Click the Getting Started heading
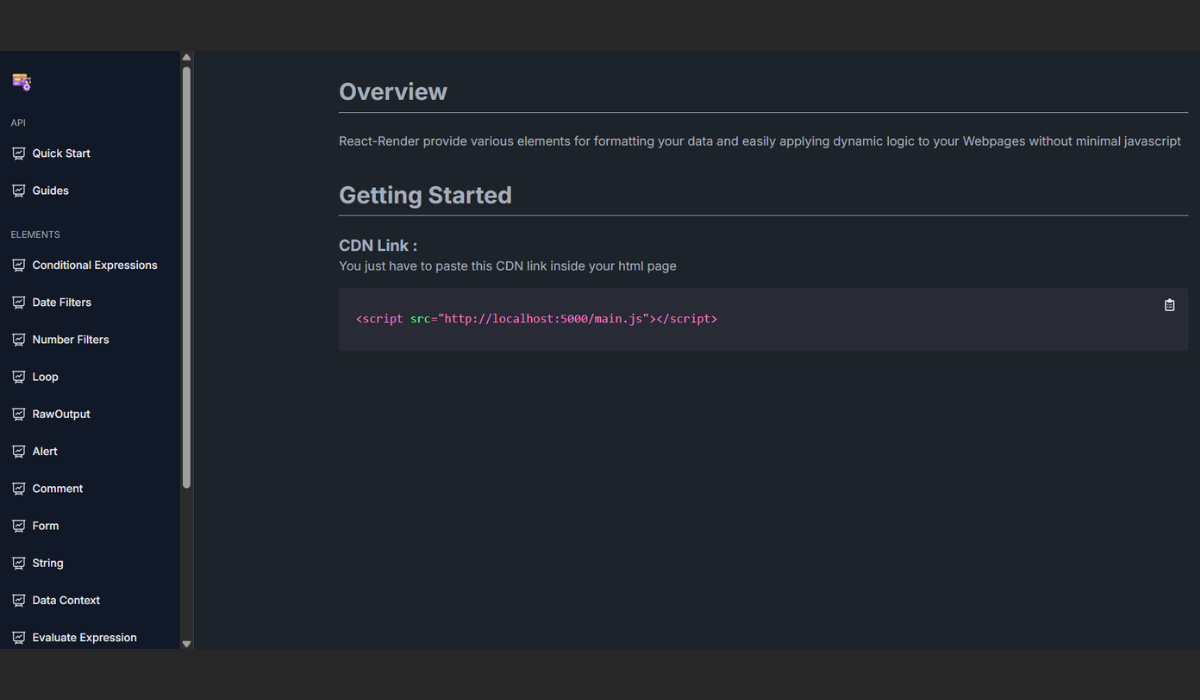 tap(425, 195)
